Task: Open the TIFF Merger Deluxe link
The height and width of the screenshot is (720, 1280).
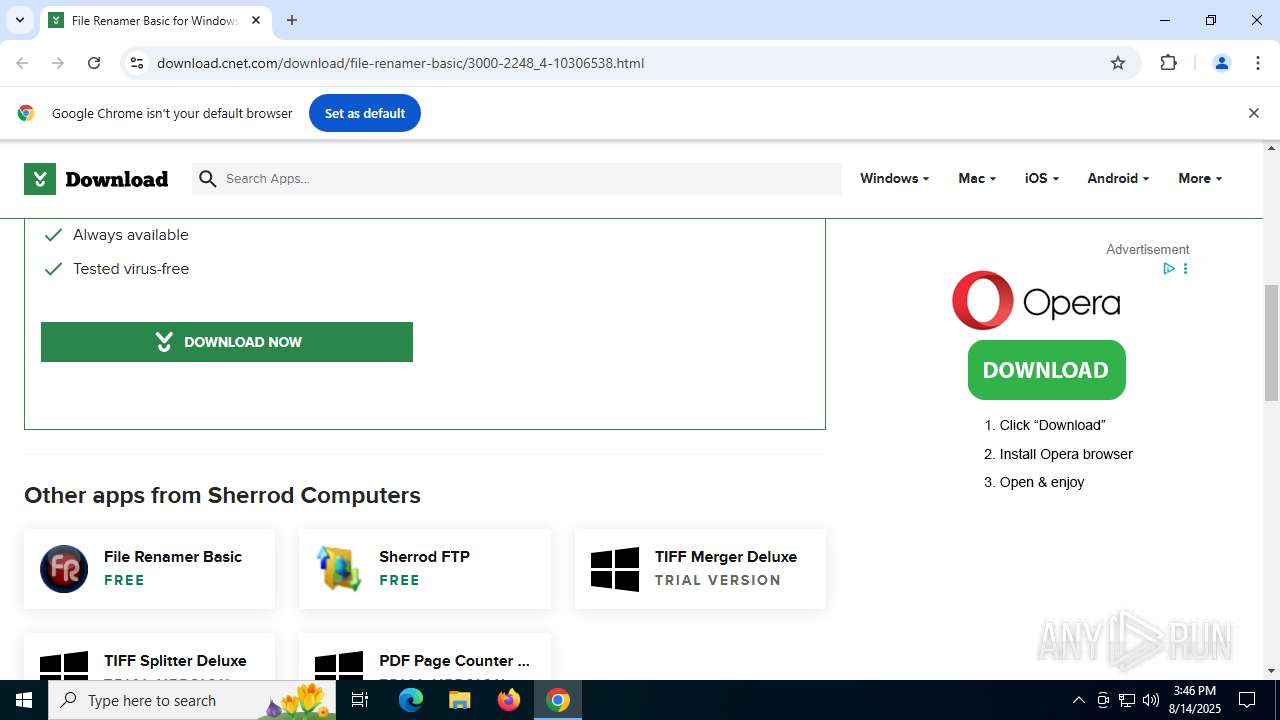Action: [726, 557]
